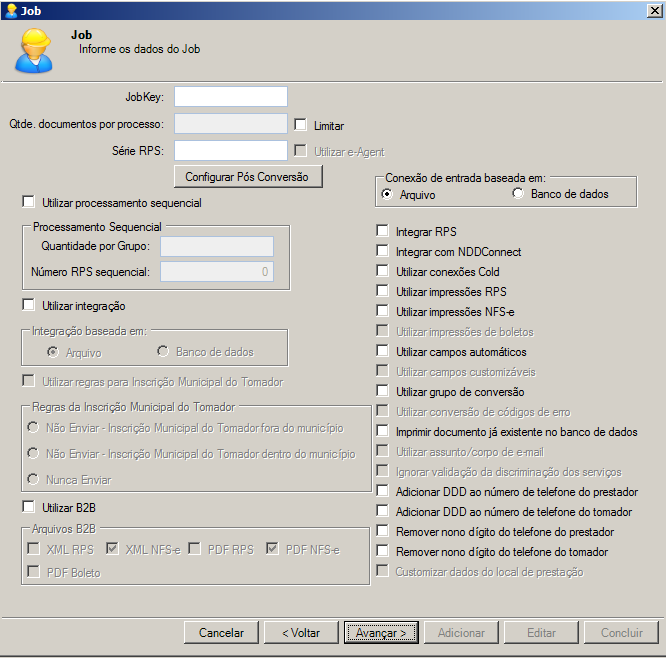This screenshot has height=658, width=666.
Task: Select the Nunca Enviar option
Action: (33, 479)
